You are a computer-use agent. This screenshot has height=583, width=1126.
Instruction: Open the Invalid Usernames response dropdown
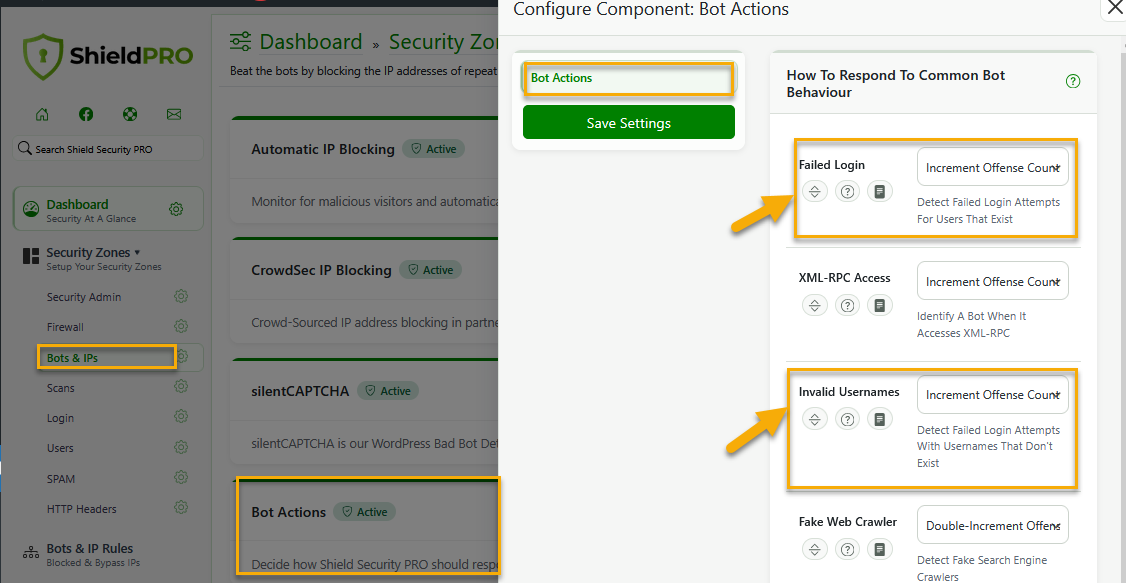[992, 395]
